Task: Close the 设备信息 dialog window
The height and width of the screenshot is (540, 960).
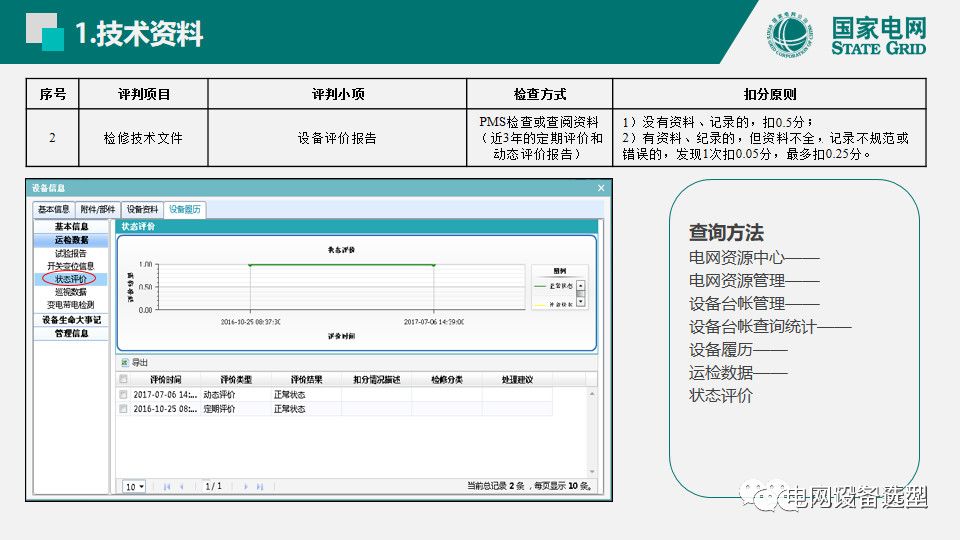Action: (601, 188)
